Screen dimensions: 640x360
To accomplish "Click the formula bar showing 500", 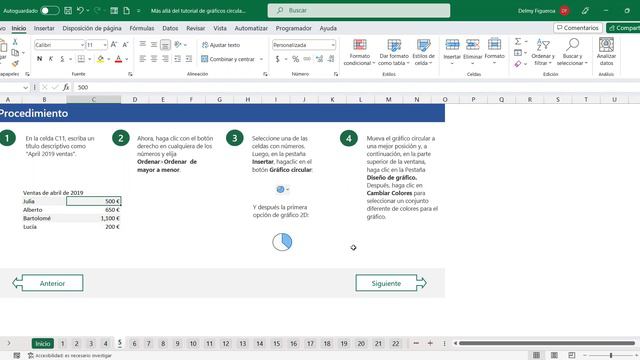I will [355, 87].
